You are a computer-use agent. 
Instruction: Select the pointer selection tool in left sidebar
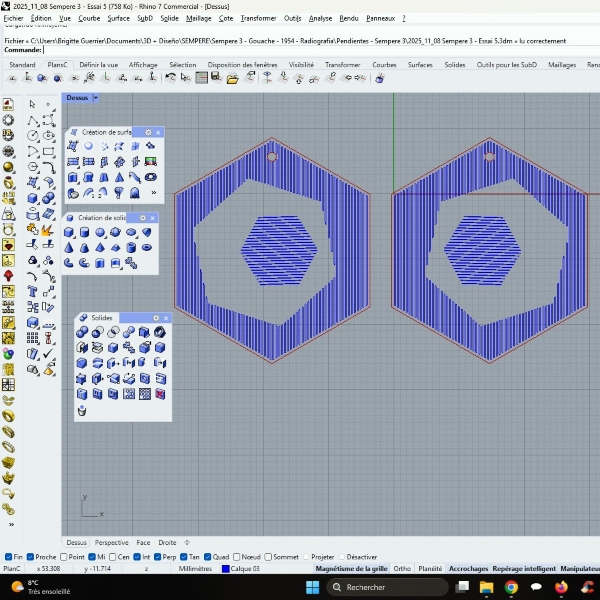pyautogui.click(x=32, y=104)
